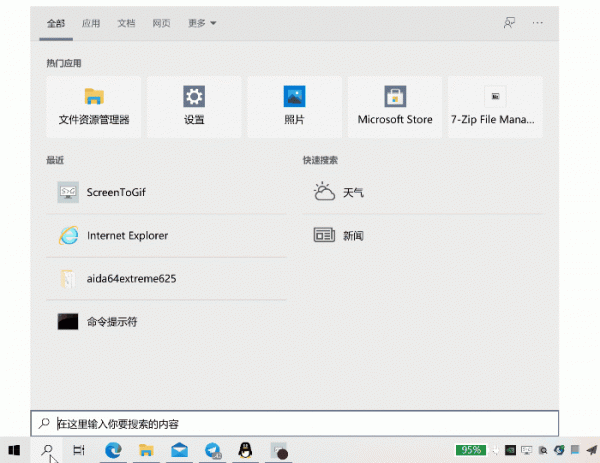Open 文件资源管理器 from top apps
The height and width of the screenshot is (463, 600).
tap(94, 107)
